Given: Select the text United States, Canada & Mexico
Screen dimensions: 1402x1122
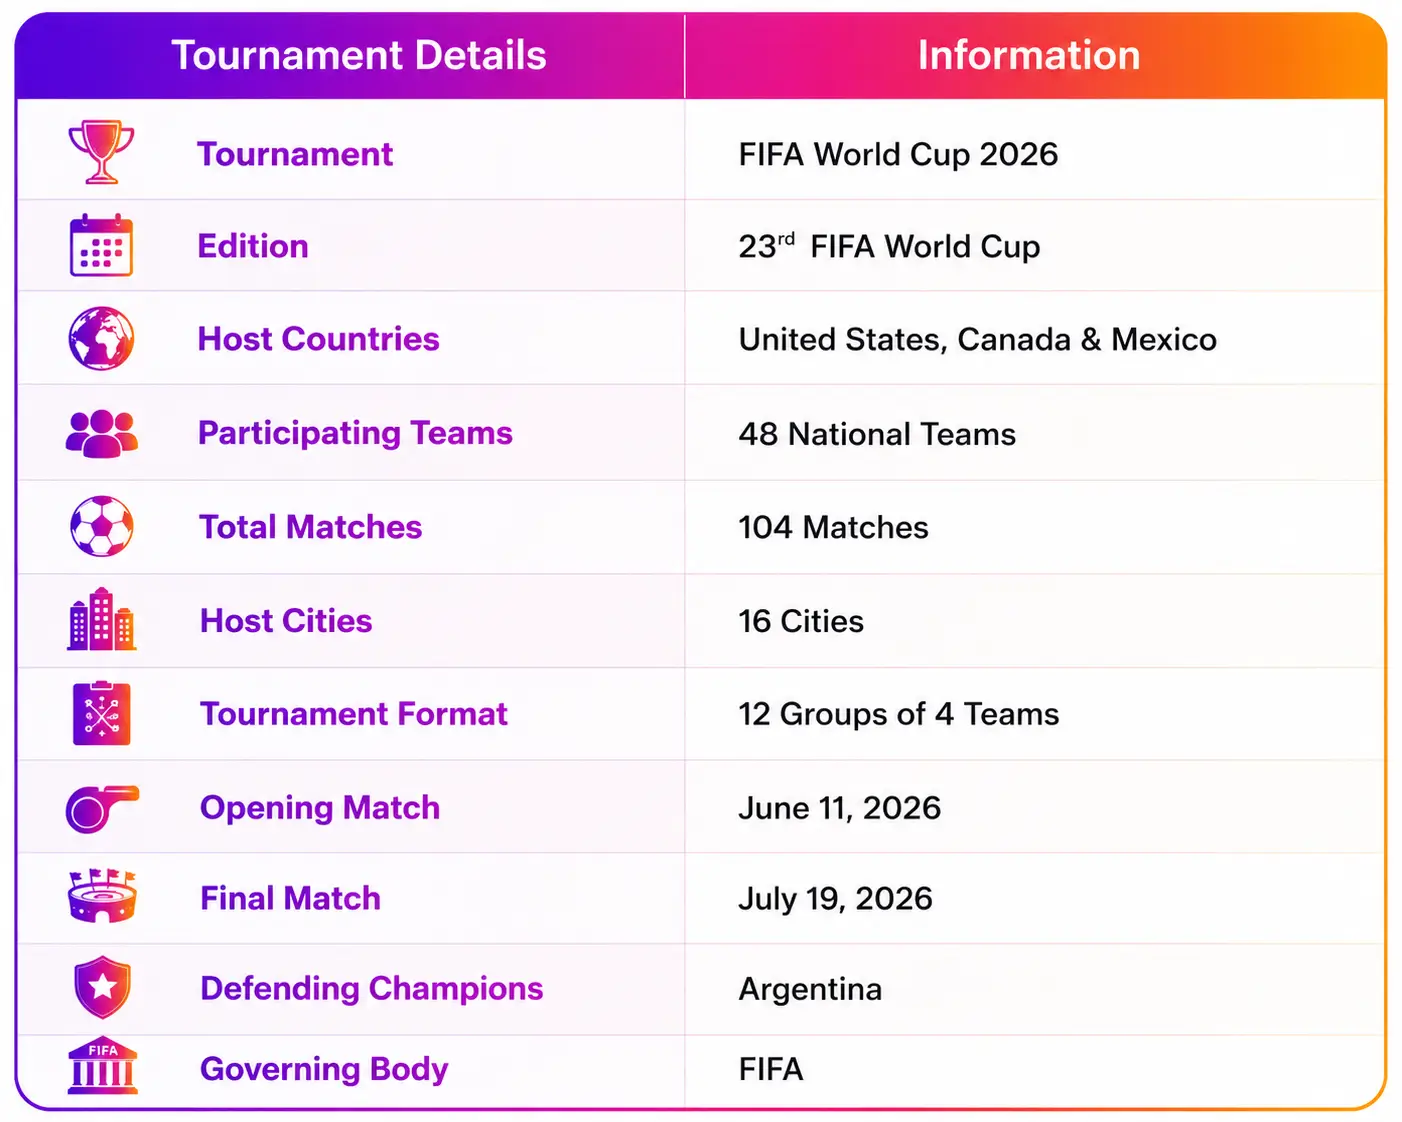Looking at the screenshot, I should point(978,340).
